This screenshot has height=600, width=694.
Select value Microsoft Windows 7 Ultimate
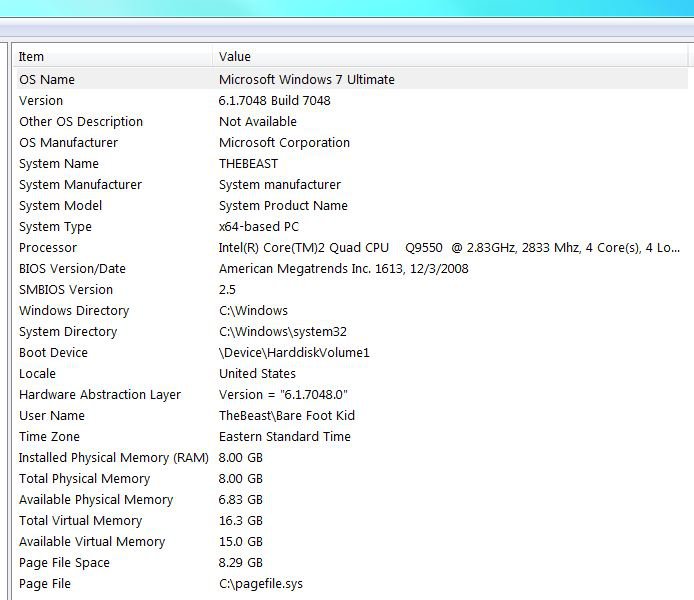tap(307, 80)
